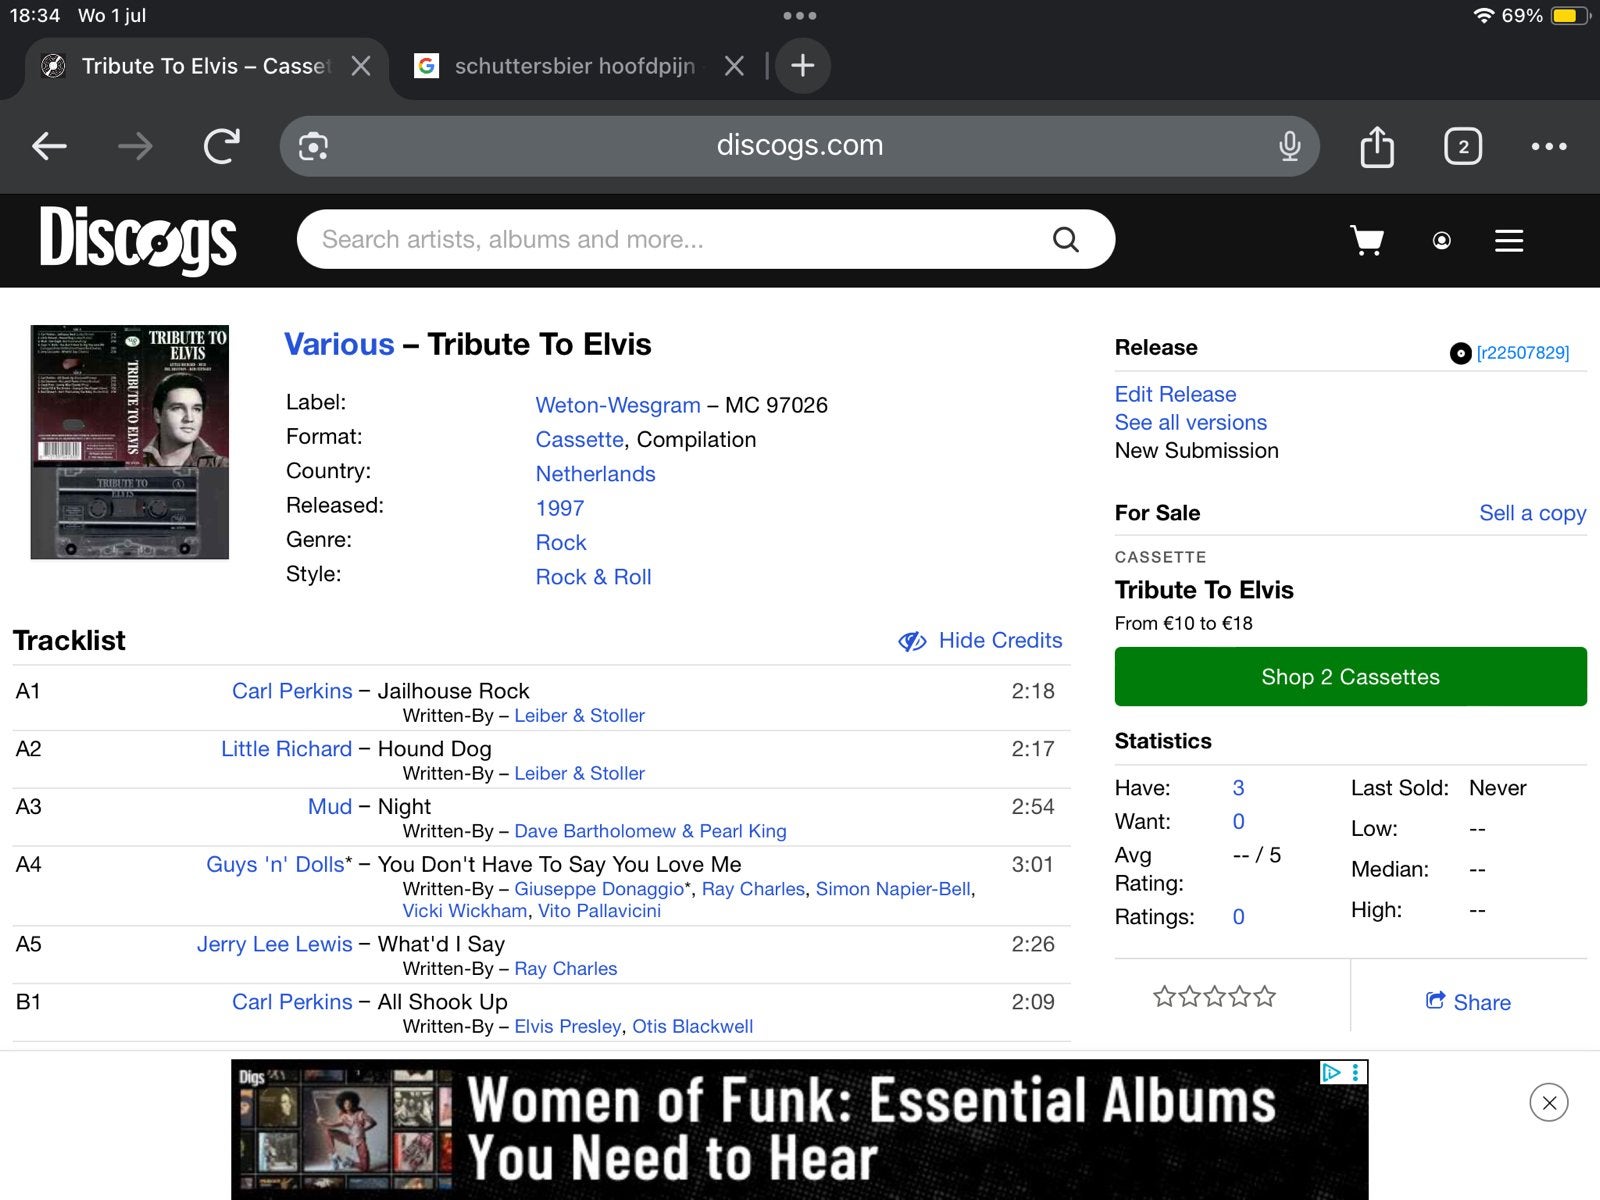Image resolution: width=1600 pixels, height=1200 pixels.
Task: Open the Tribute To Elvis cover thumbnail
Action: [x=130, y=442]
